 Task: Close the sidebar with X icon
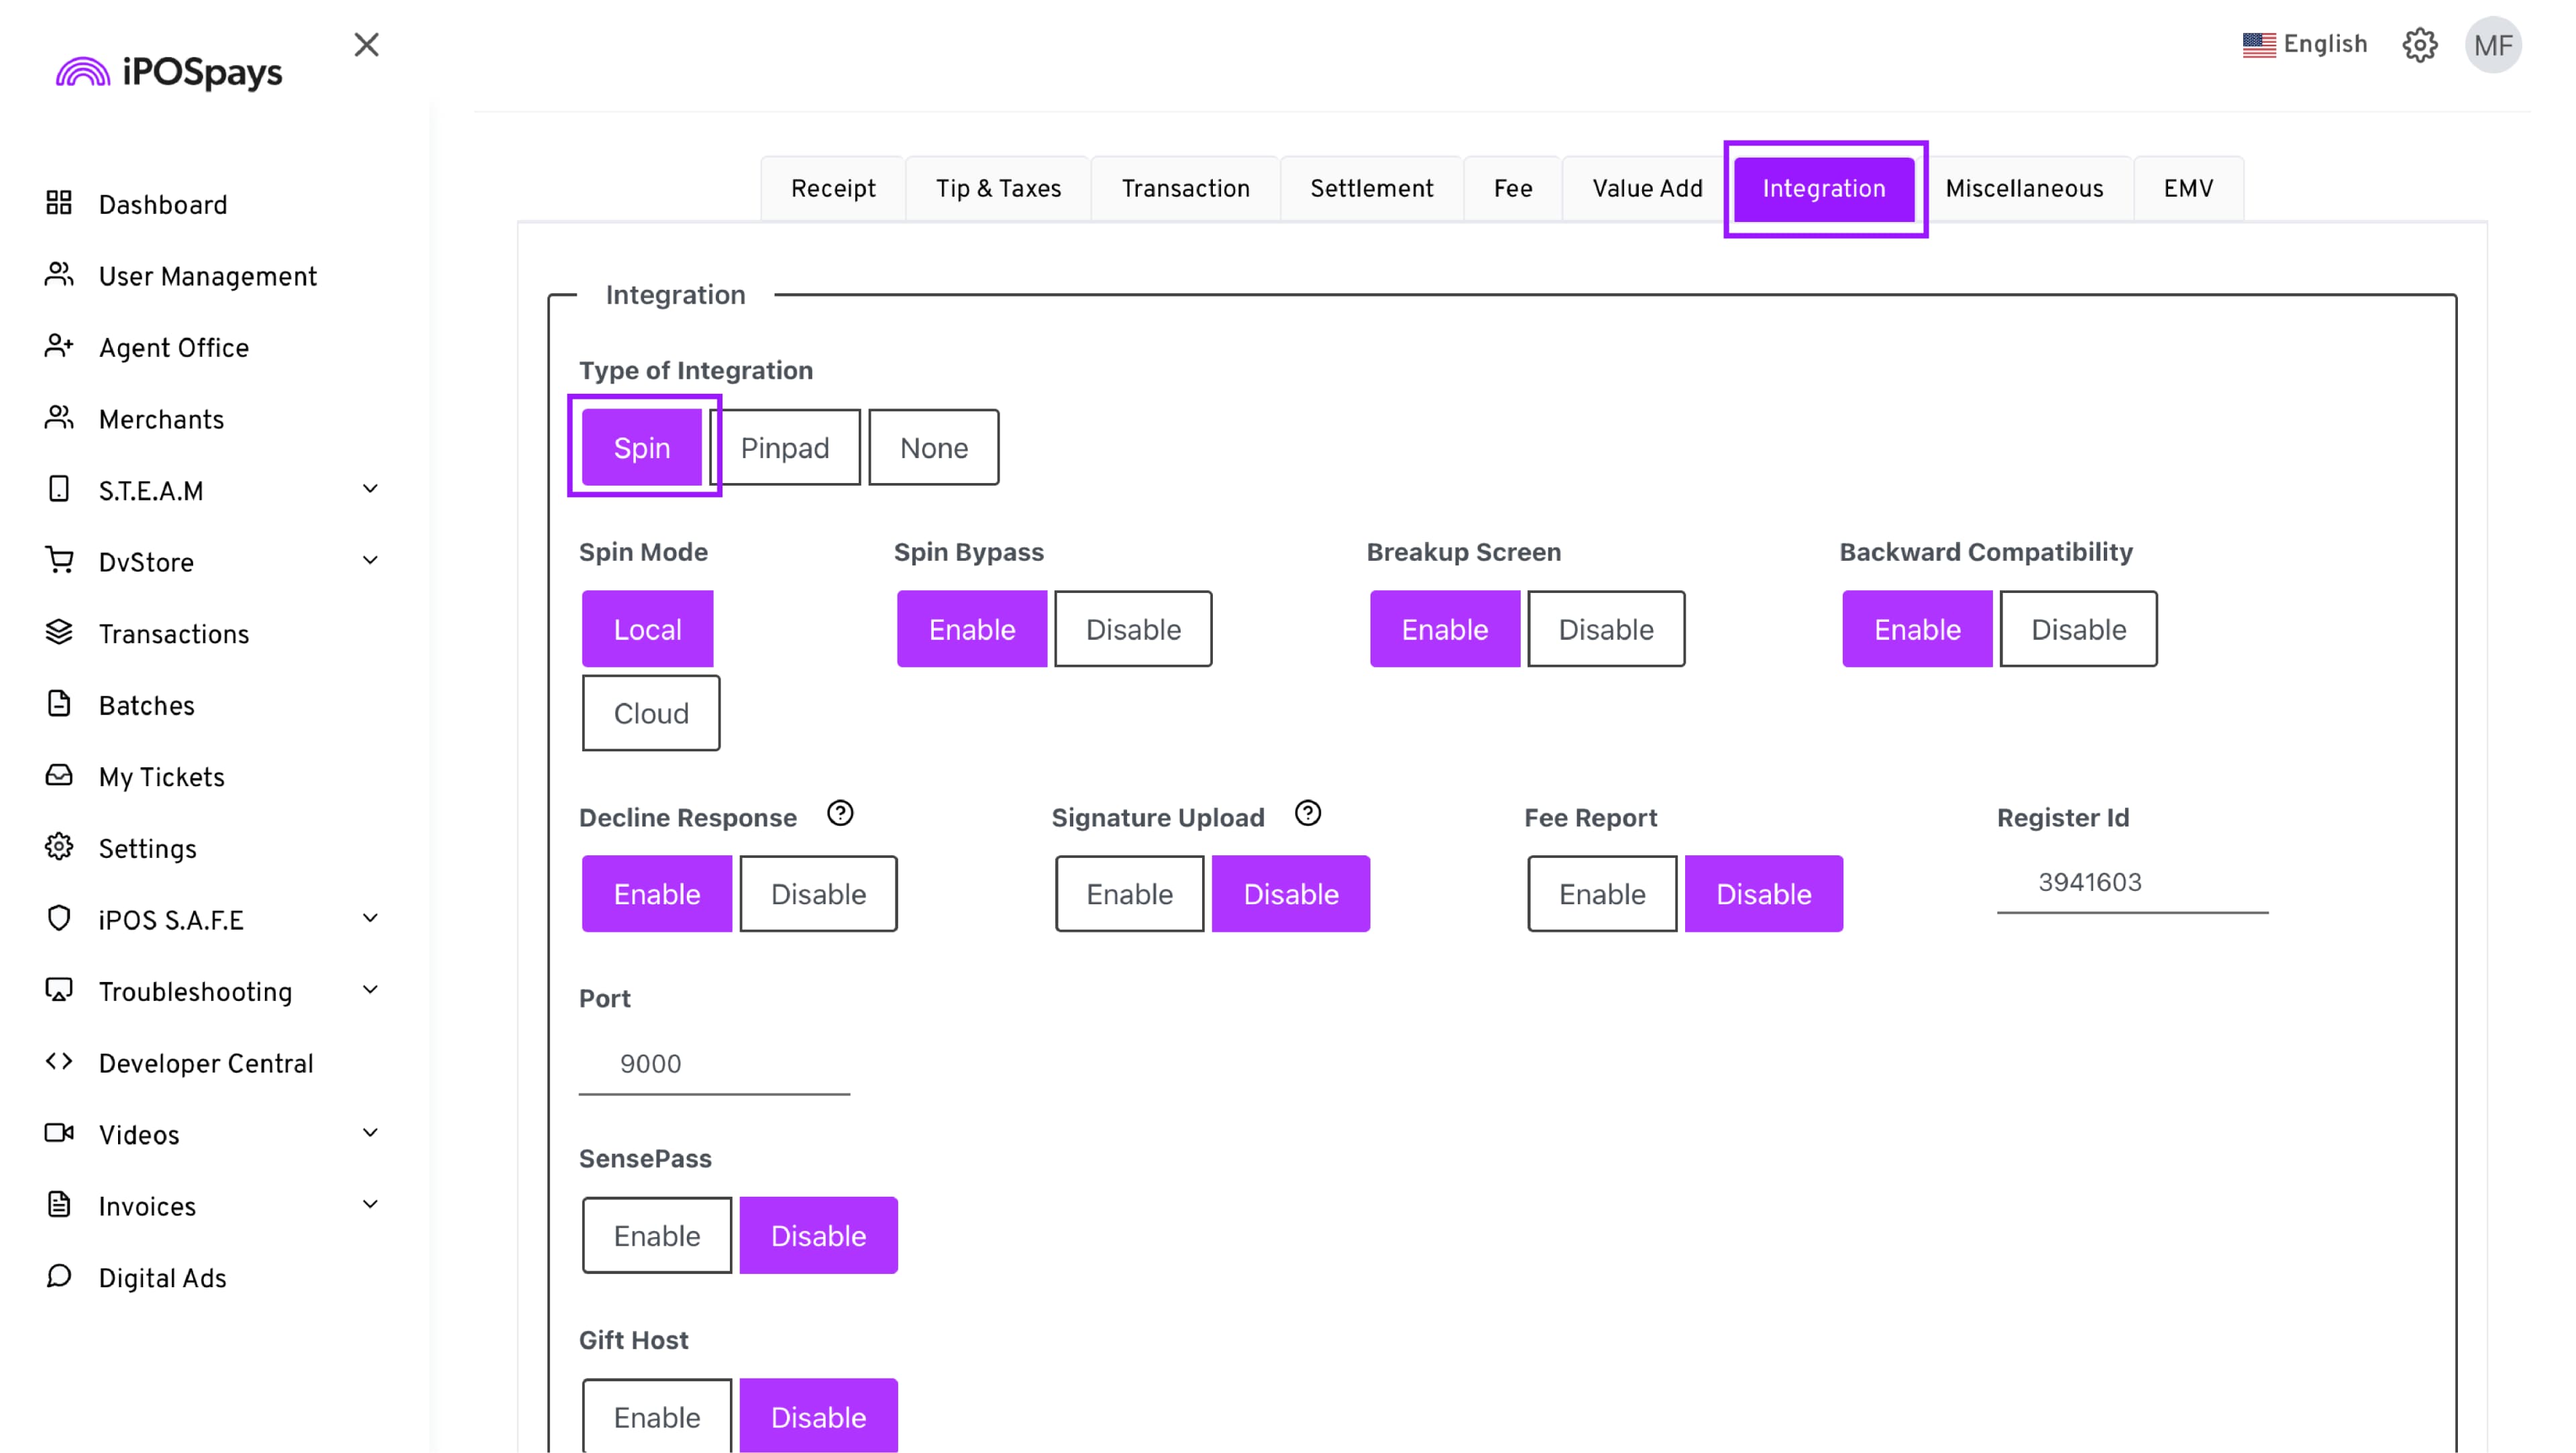pyautogui.click(x=366, y=45)
